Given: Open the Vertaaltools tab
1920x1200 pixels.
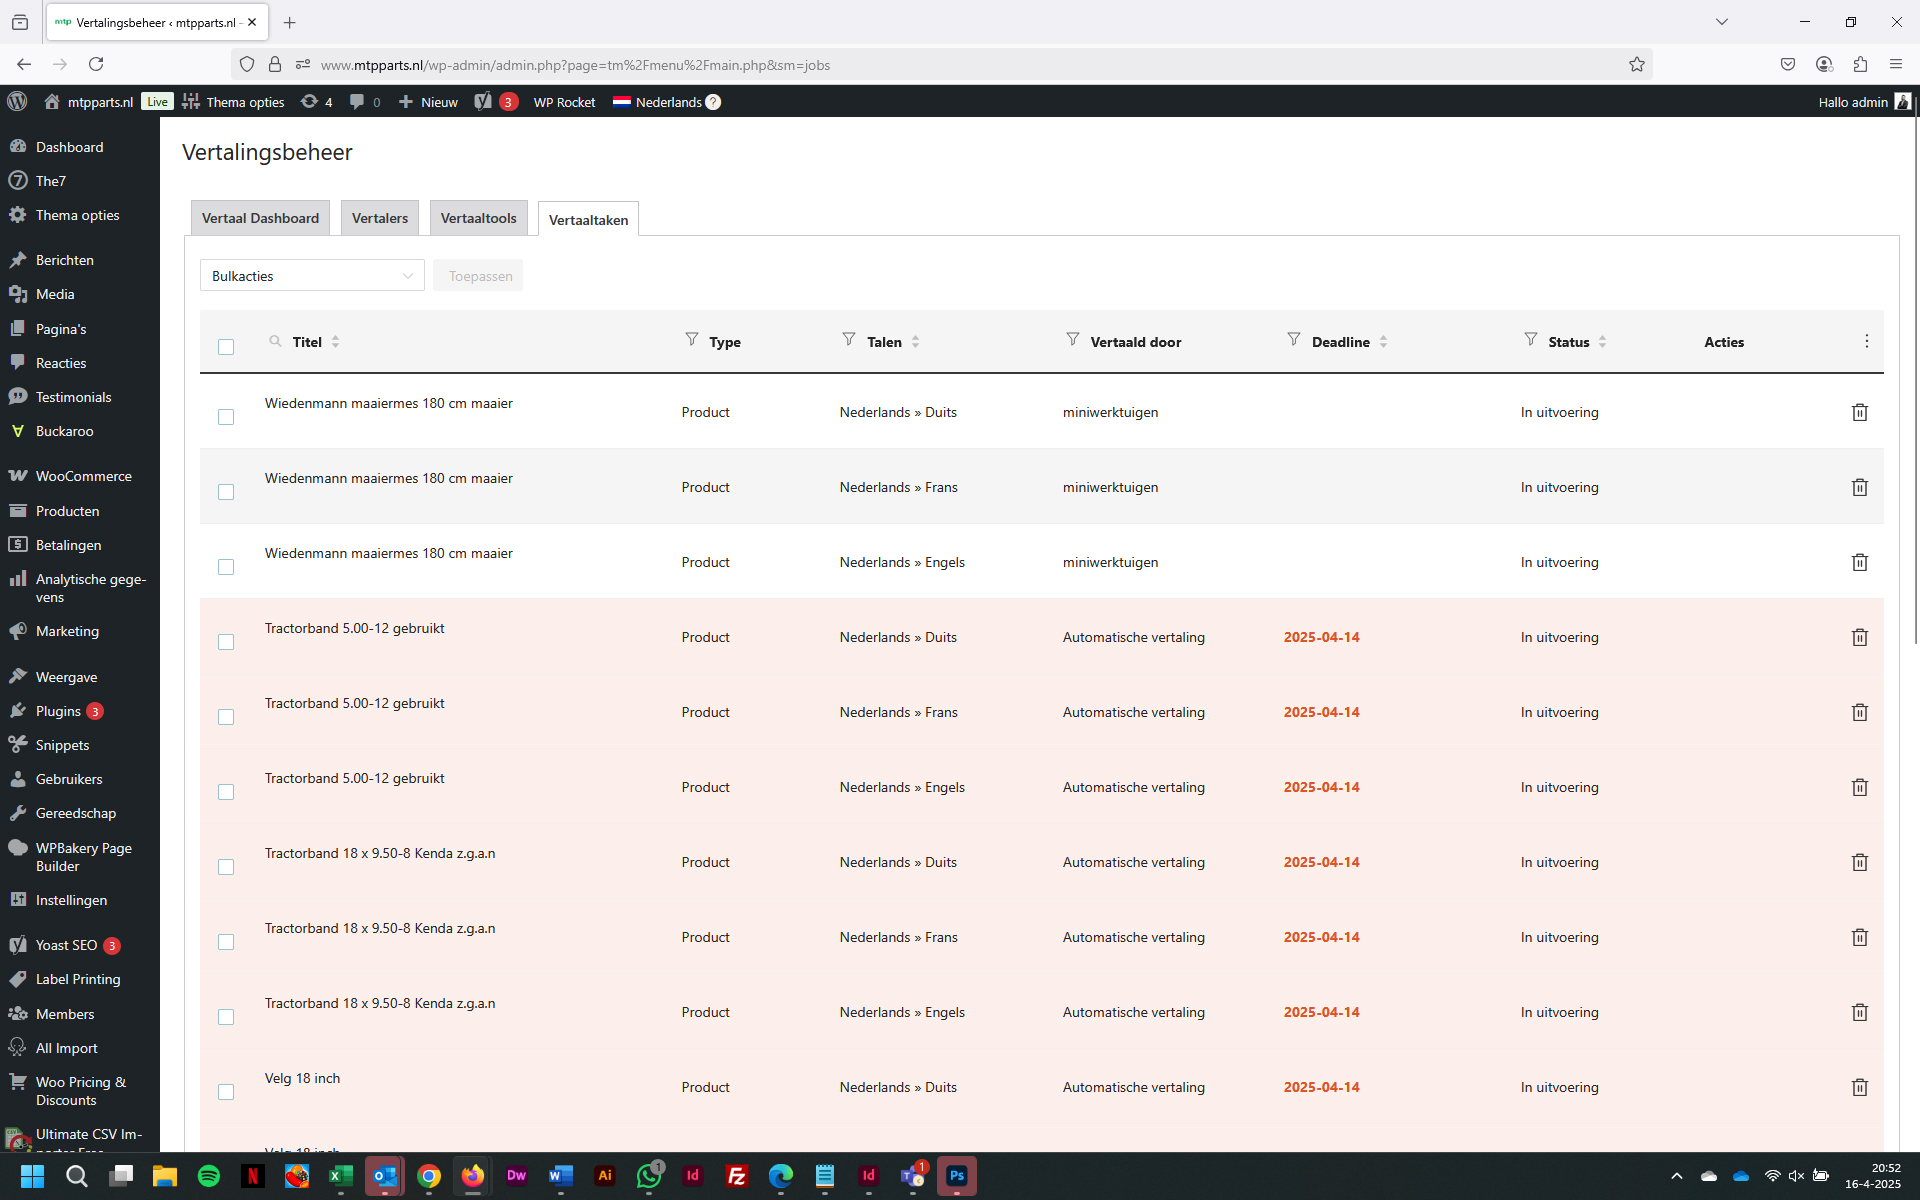Looking at the screenshot, I should coord(478,218).
